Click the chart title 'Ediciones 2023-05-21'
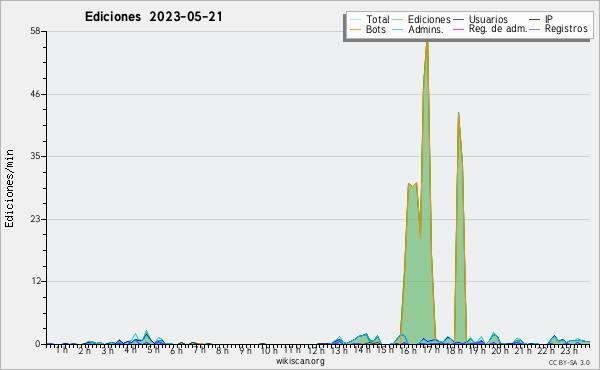Screen dimensions: 600x370 (x=153, y=17)
